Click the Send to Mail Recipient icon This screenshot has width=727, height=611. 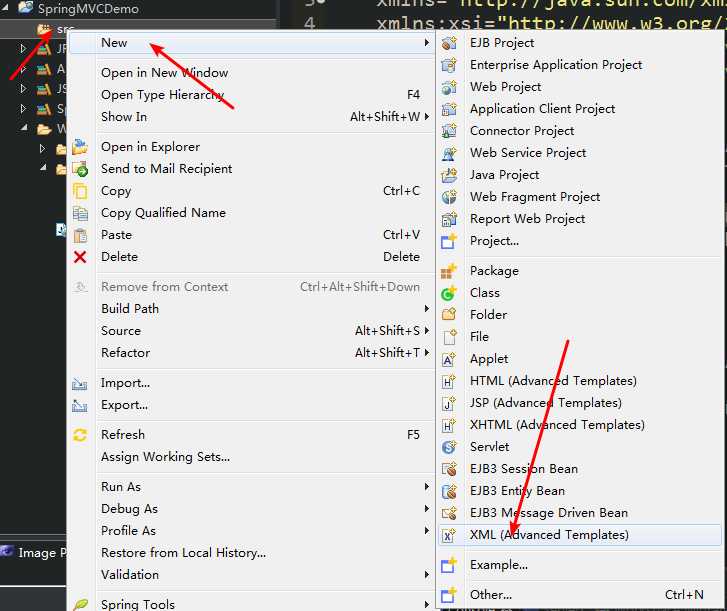(x=80, y=169)
